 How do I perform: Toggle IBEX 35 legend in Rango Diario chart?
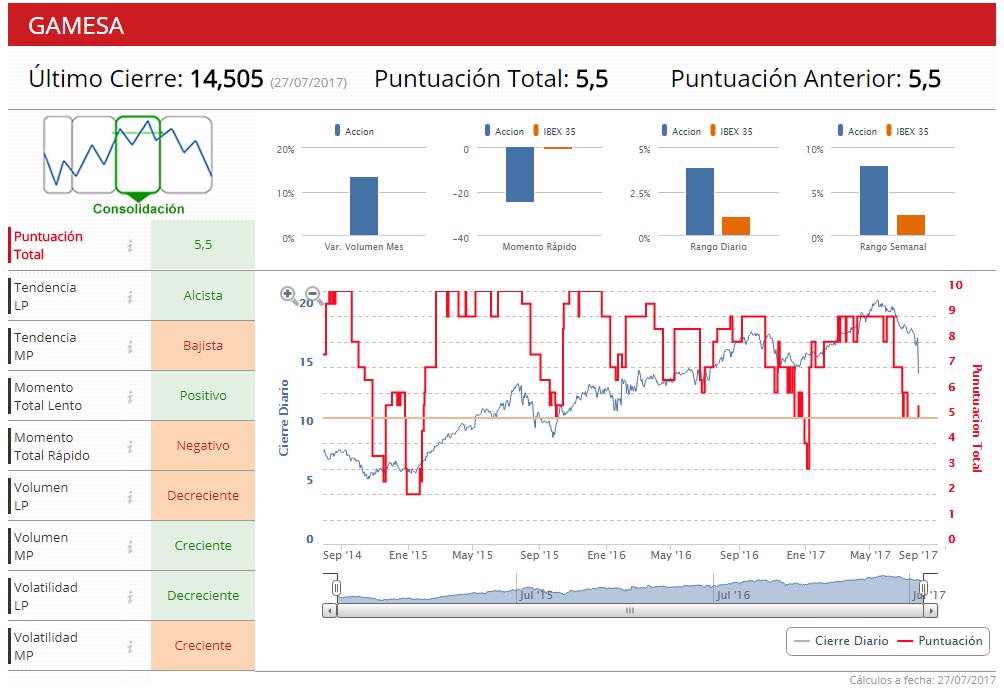(731, 131)
